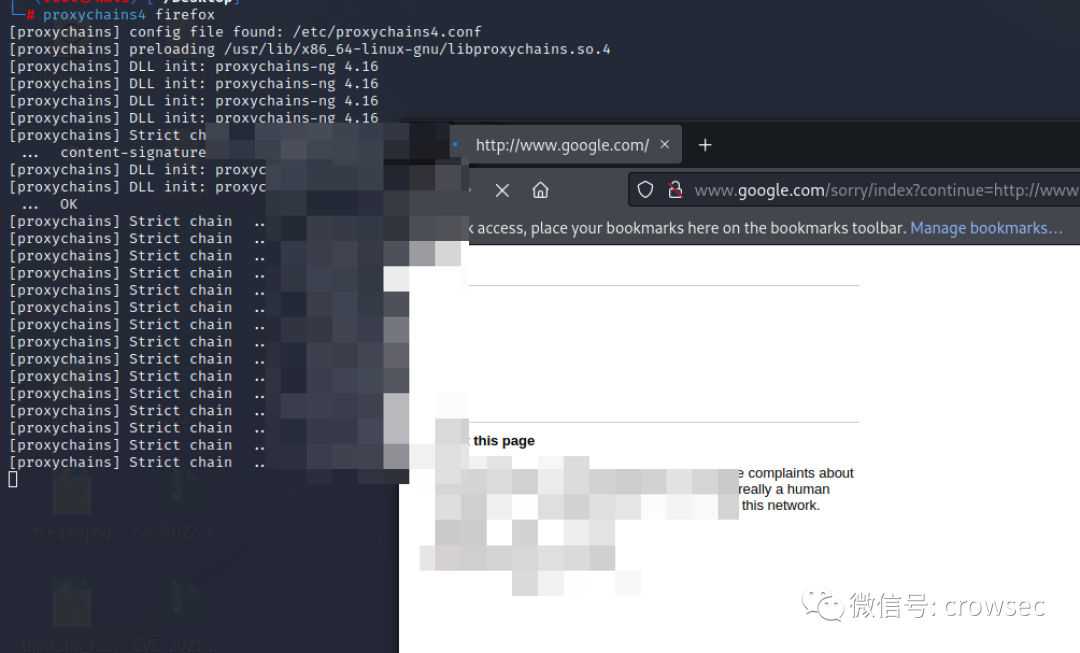The height and width of the screenshot is (653, 1080).
Task: Click the terminal cursor block at prompt
Action: [12, 479]
